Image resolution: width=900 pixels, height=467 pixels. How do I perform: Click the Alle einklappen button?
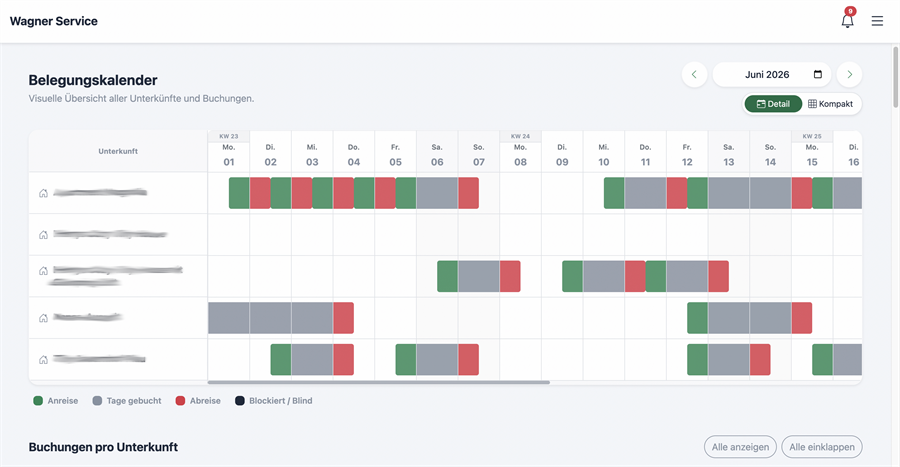822,447
